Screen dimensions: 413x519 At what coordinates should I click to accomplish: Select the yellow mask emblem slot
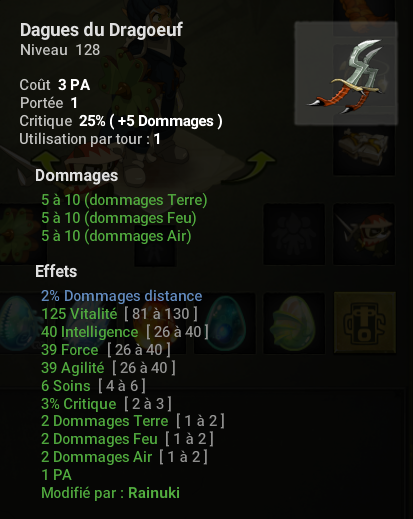[x=365, y=323]
